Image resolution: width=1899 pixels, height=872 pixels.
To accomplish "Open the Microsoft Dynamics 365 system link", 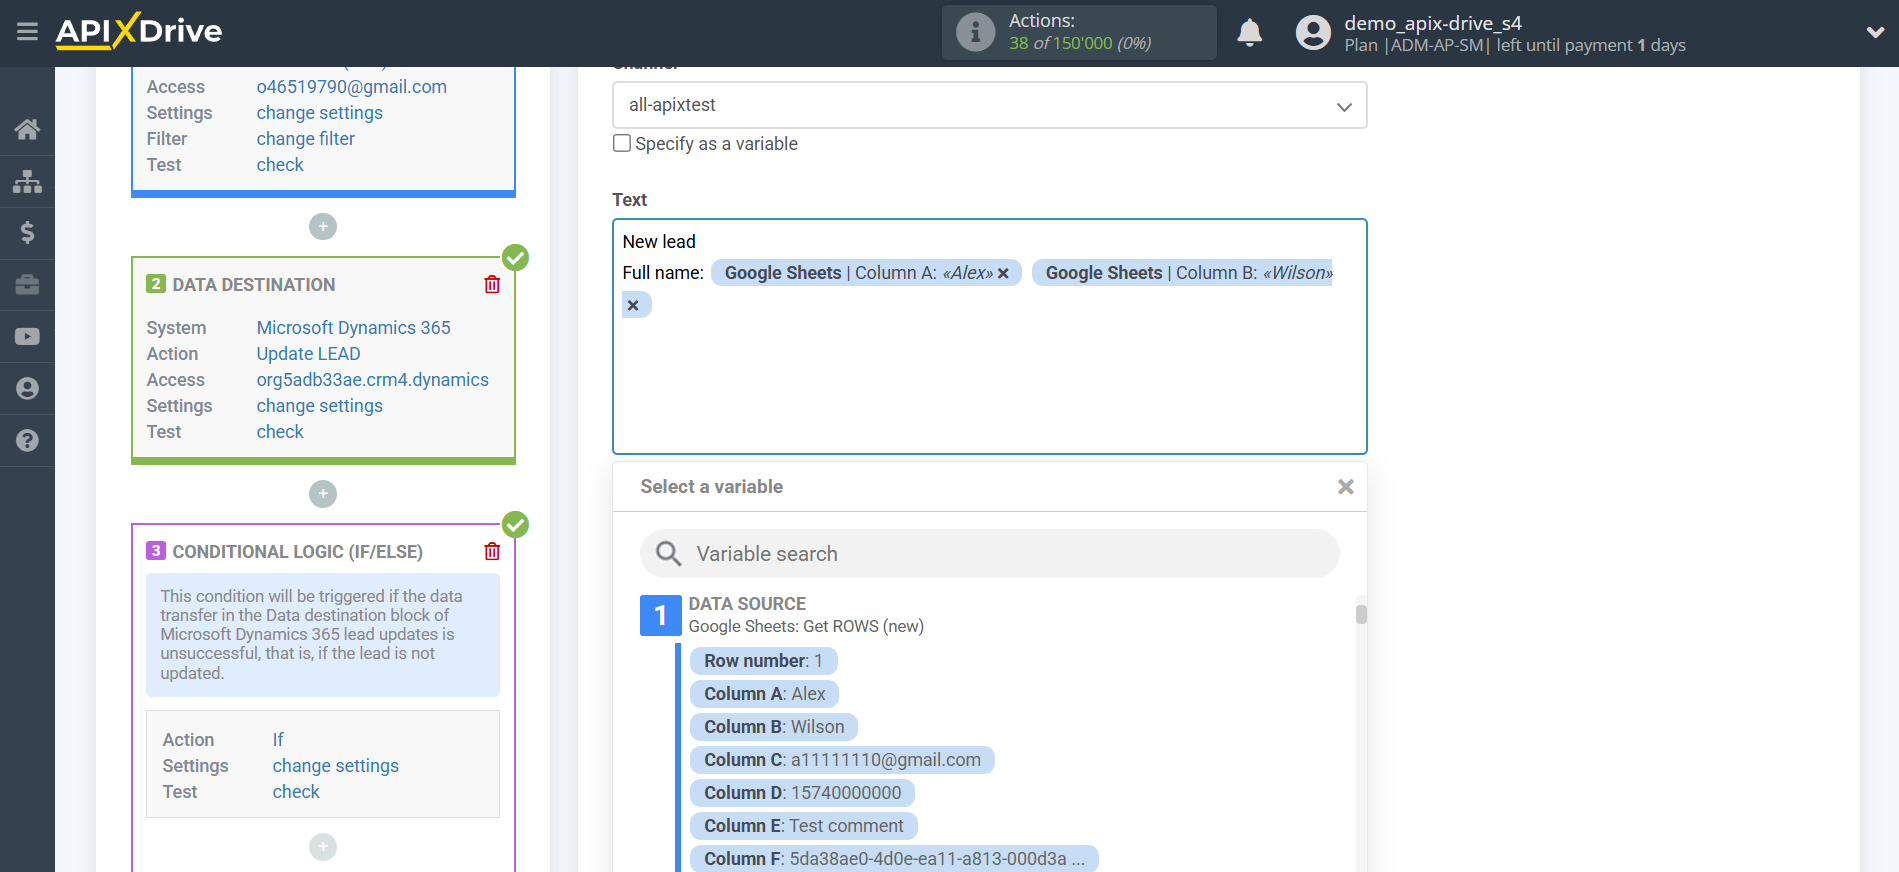I will [x=353, y=328].
